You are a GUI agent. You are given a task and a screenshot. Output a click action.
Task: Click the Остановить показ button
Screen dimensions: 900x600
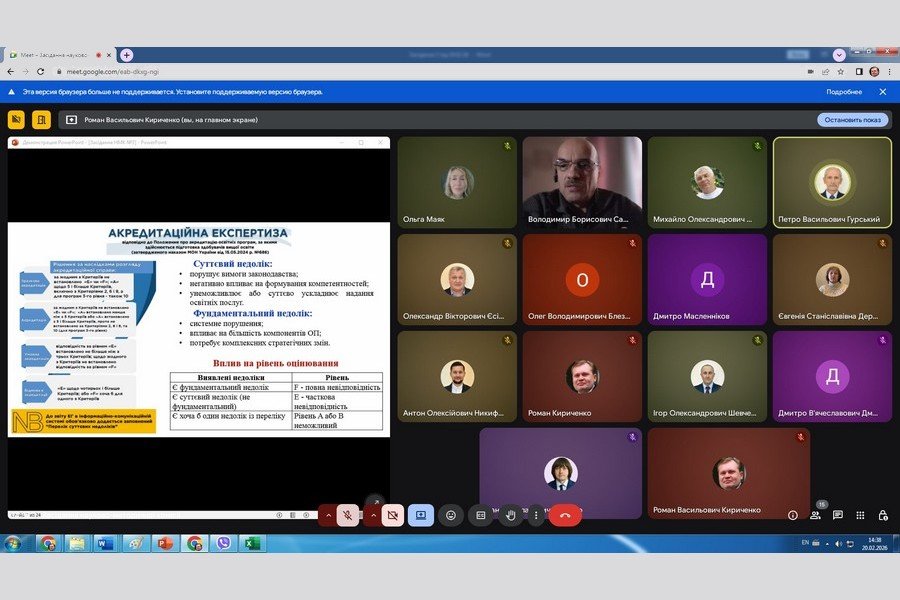(852, 120)
